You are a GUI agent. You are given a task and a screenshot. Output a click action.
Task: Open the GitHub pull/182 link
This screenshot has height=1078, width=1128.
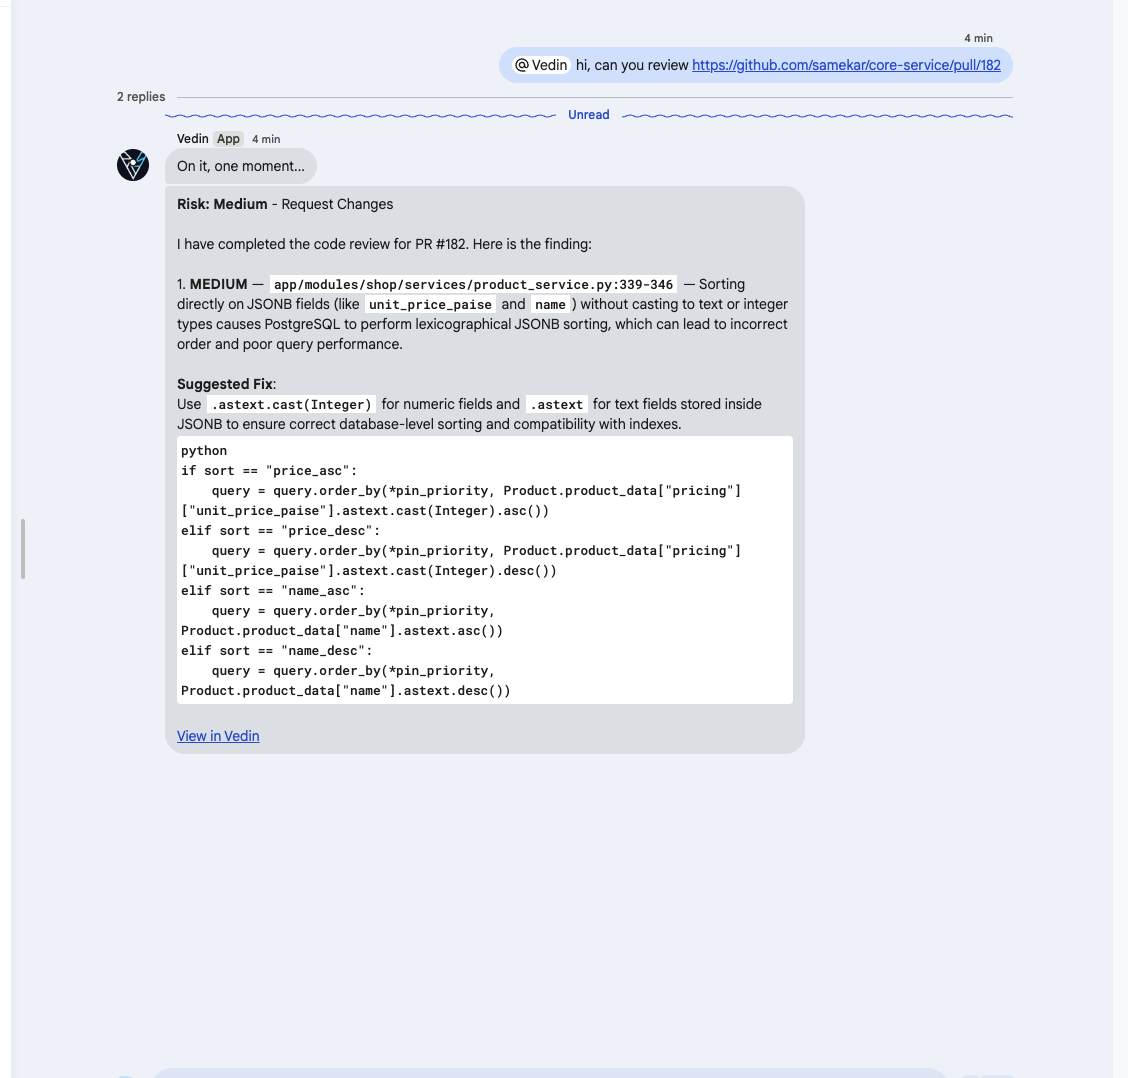point(846,65)
